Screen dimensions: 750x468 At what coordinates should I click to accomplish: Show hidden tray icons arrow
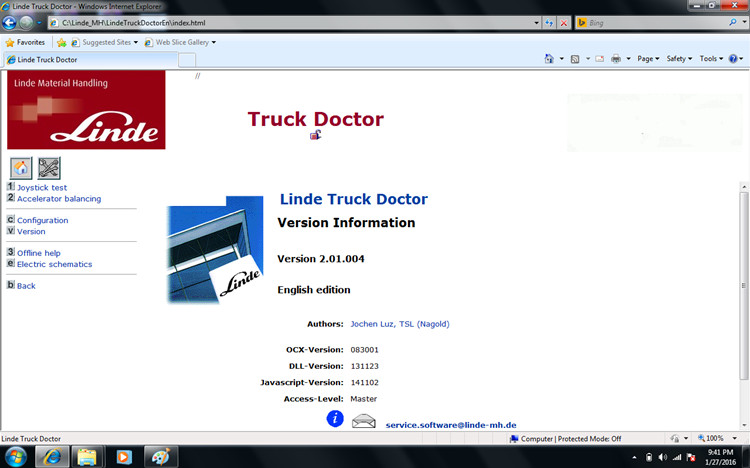click(634, 457)
